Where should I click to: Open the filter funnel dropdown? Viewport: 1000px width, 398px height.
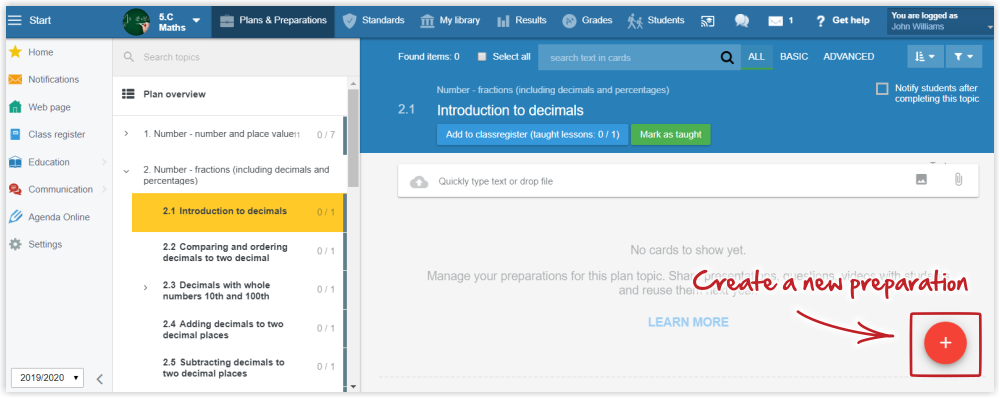[x=963, y=57]
